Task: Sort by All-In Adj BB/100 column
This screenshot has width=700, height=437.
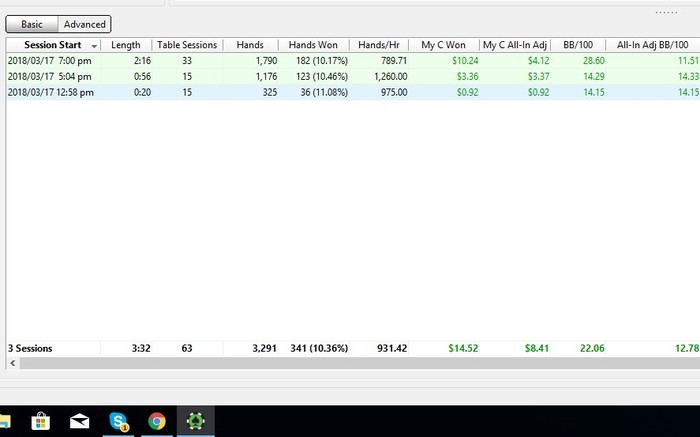Action: coord(653,45)
